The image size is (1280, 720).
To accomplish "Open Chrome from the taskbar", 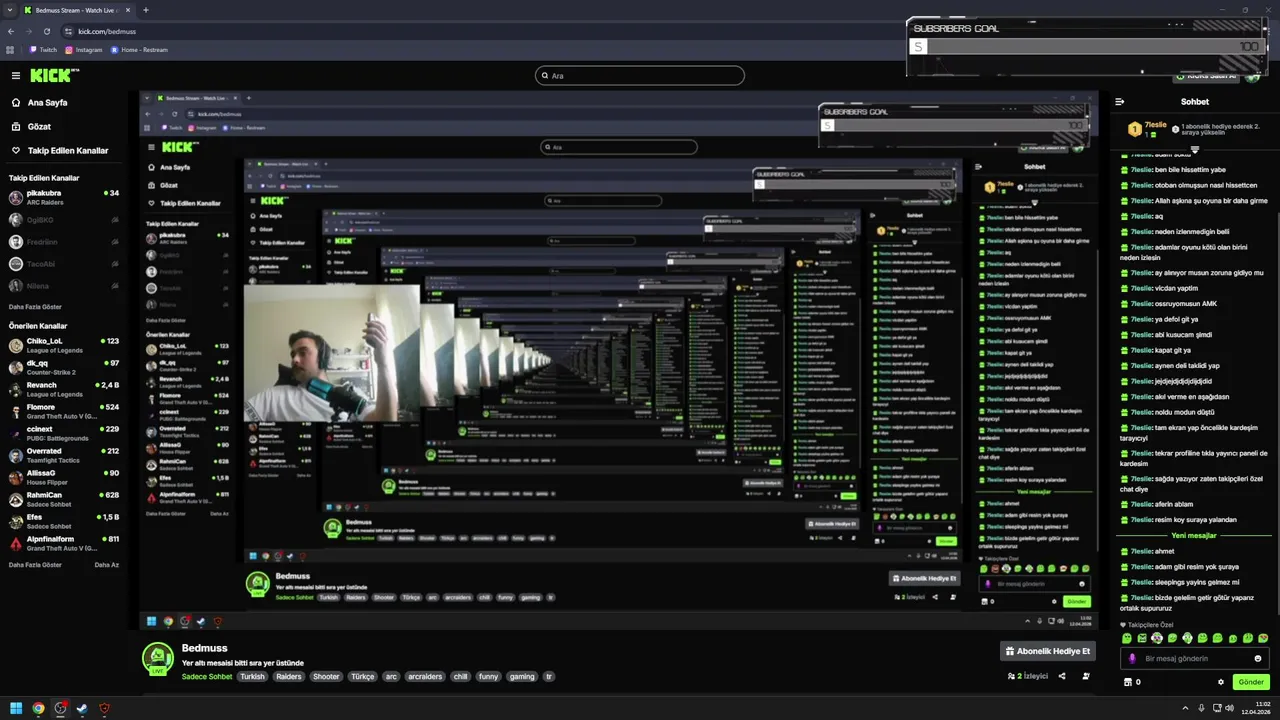I will tap(38, 708).
